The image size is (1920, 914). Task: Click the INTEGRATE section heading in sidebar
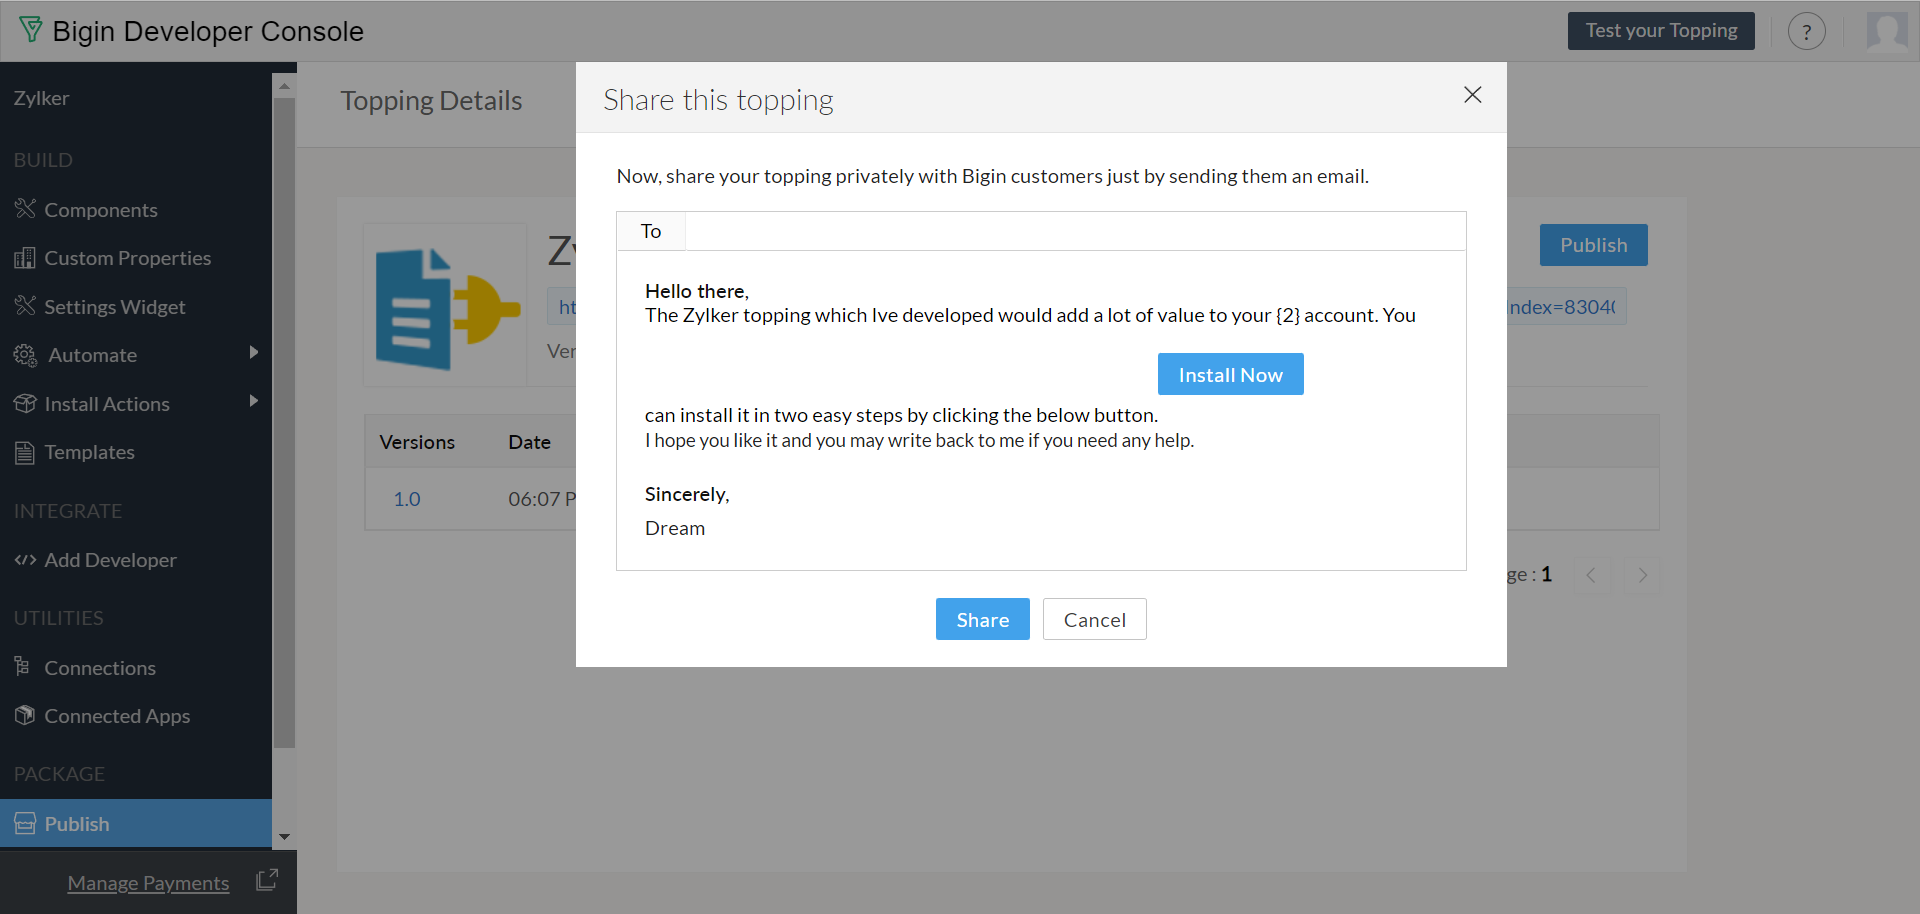click(x=67, y=511)
